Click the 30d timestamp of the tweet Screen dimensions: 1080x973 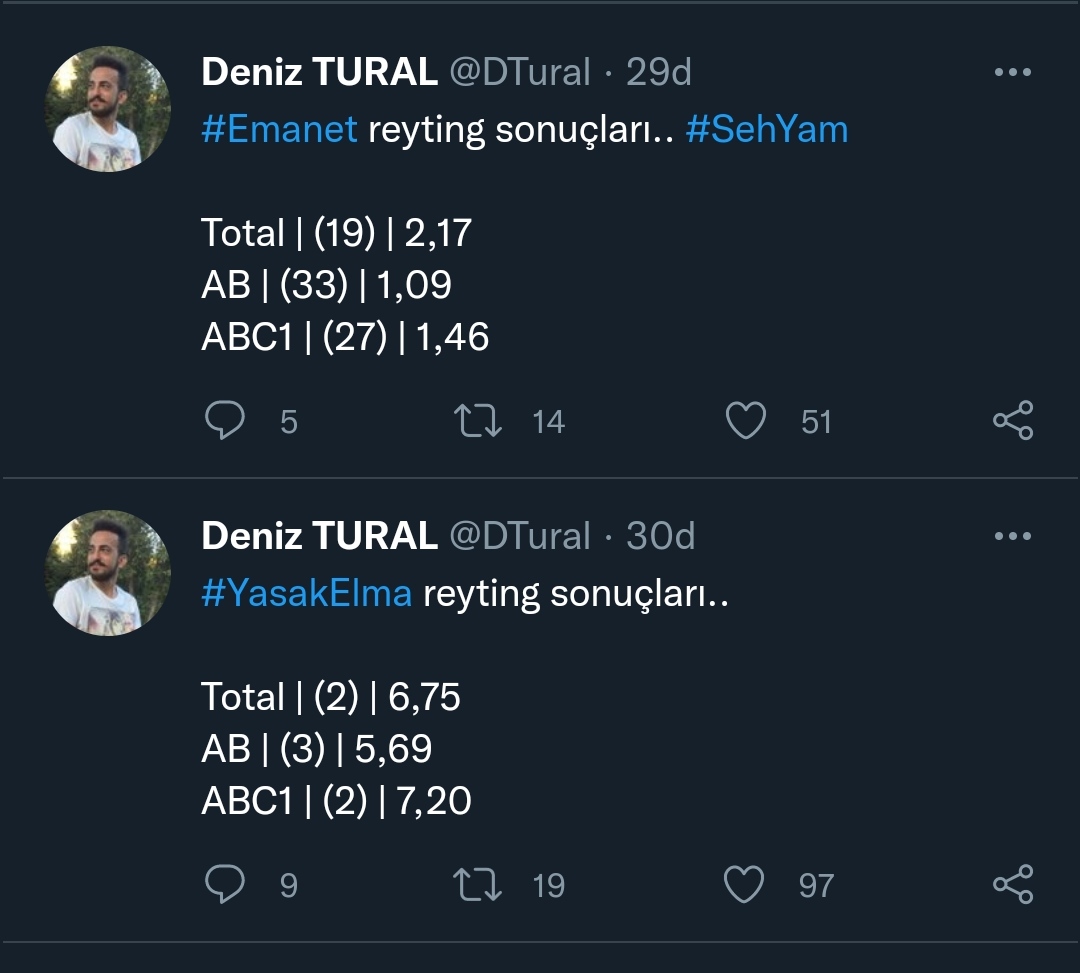tap(660, 536)
